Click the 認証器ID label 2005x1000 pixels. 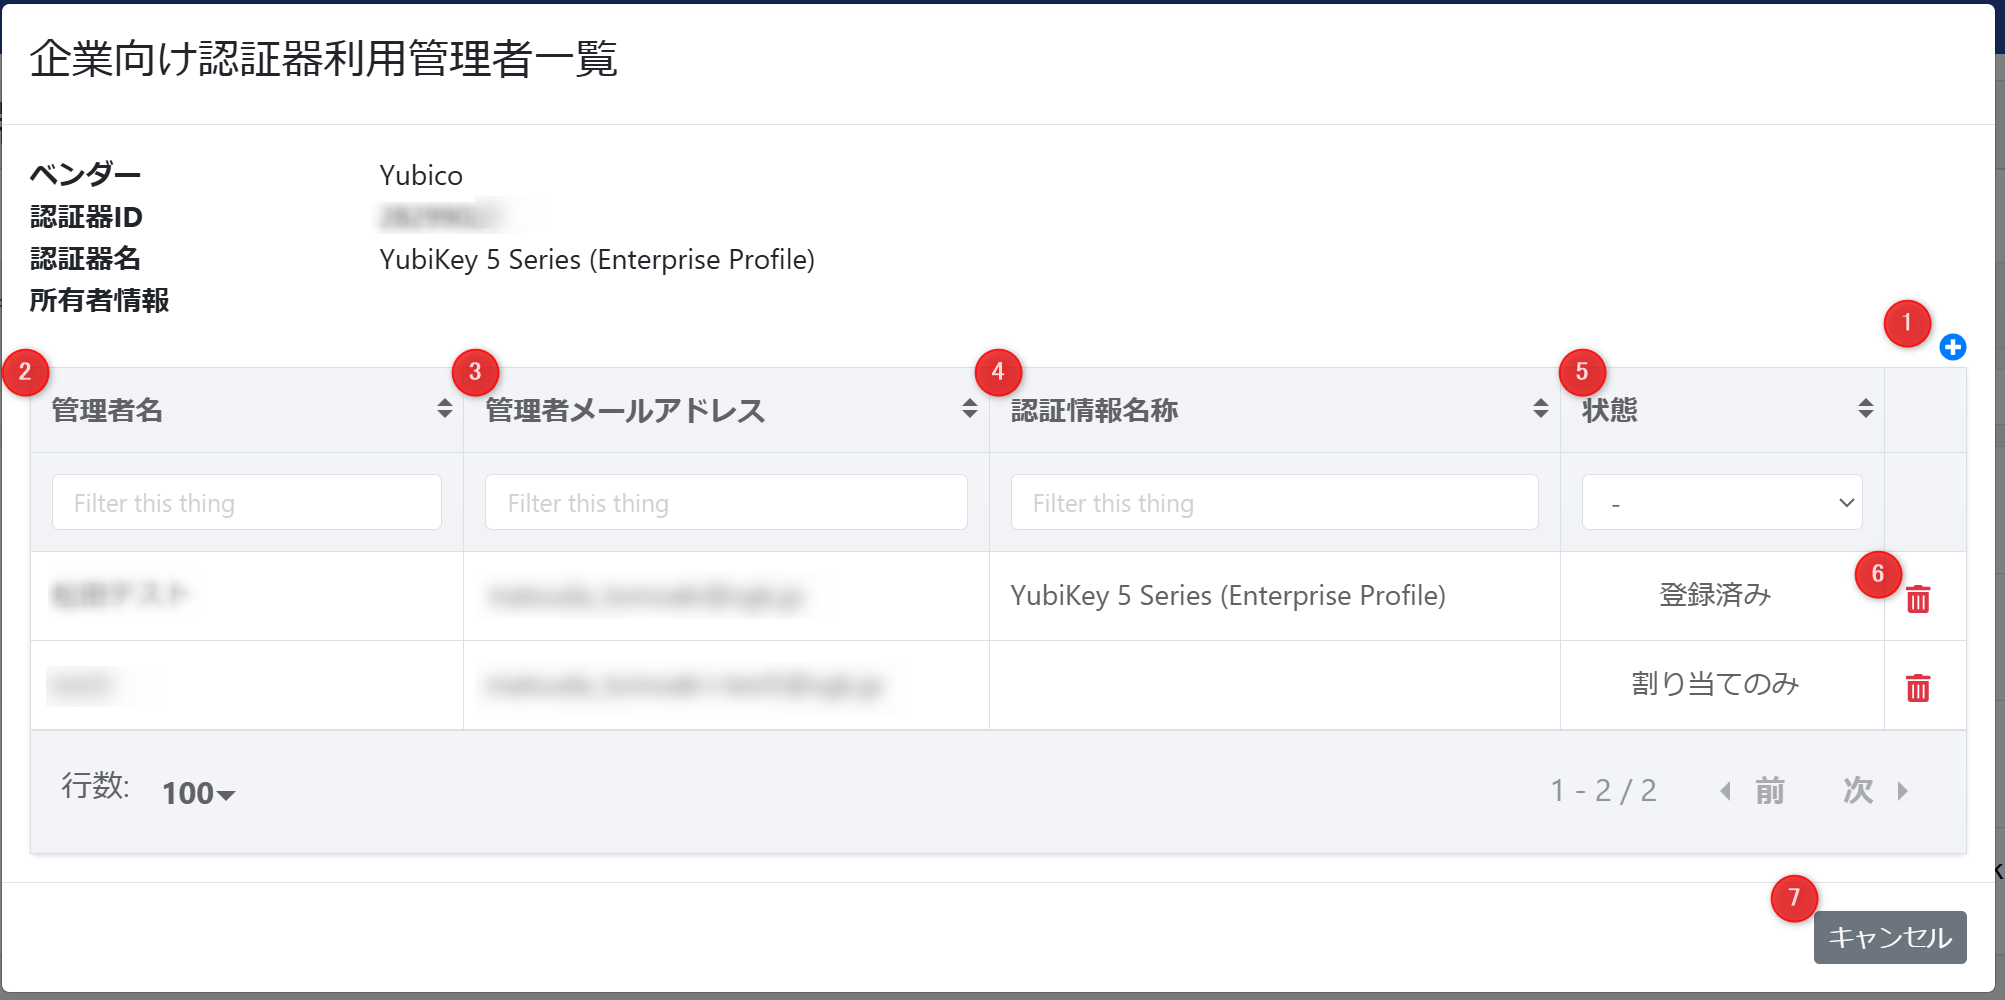click(x=86, y=217)
